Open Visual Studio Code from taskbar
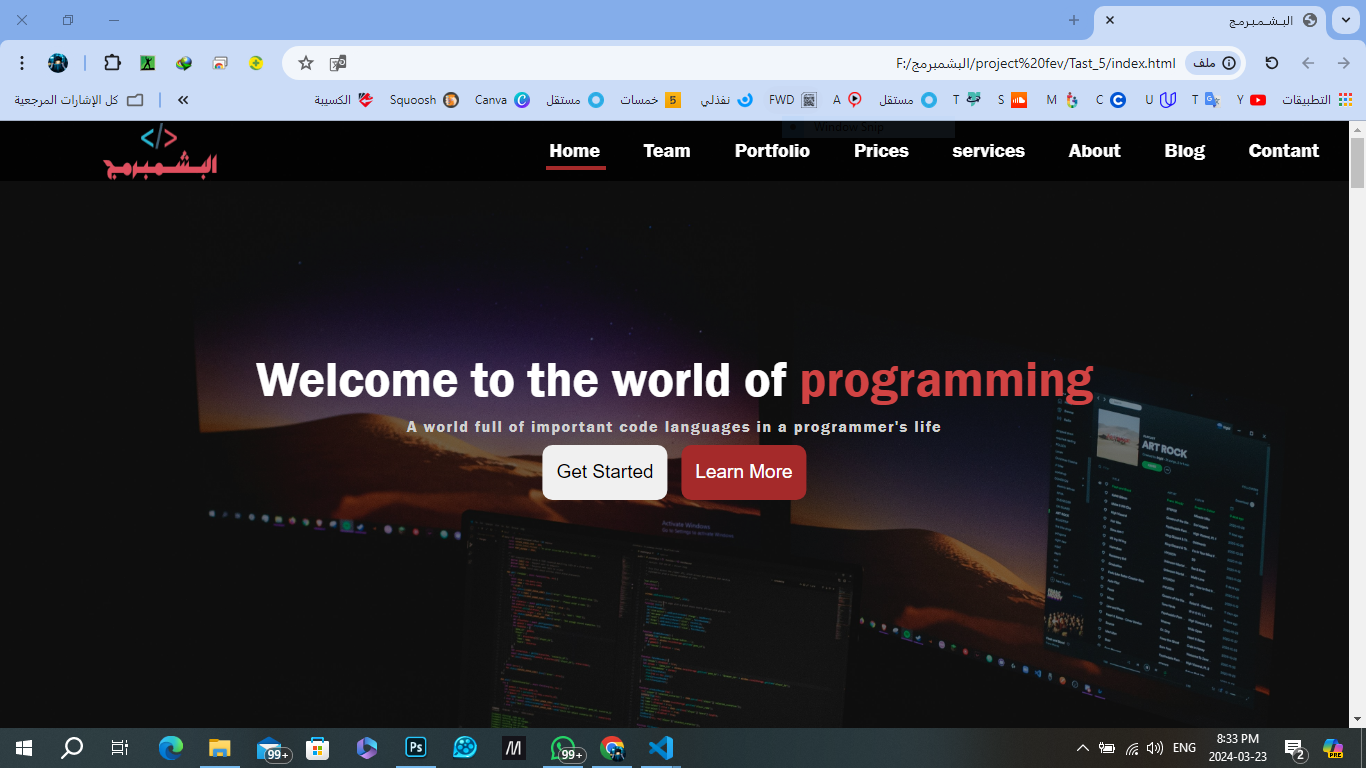 point(660,747)
